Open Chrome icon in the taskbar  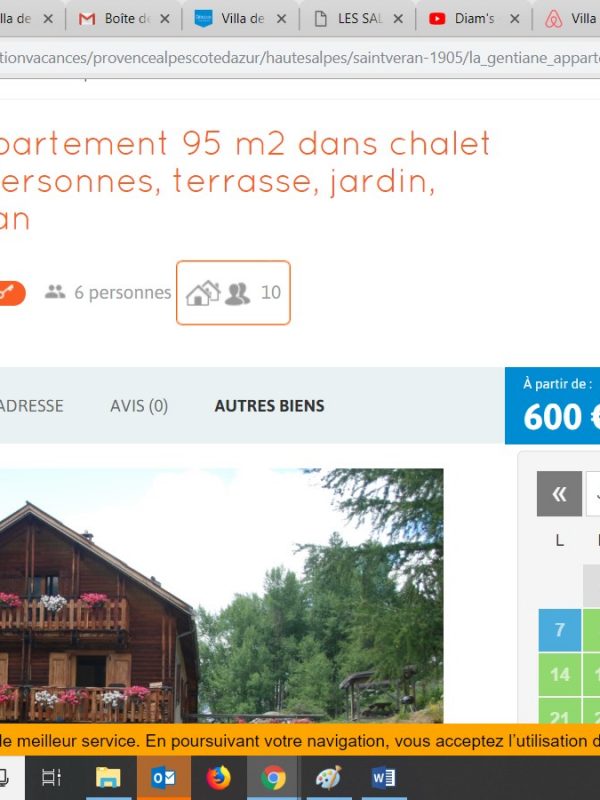pos(273,778)
